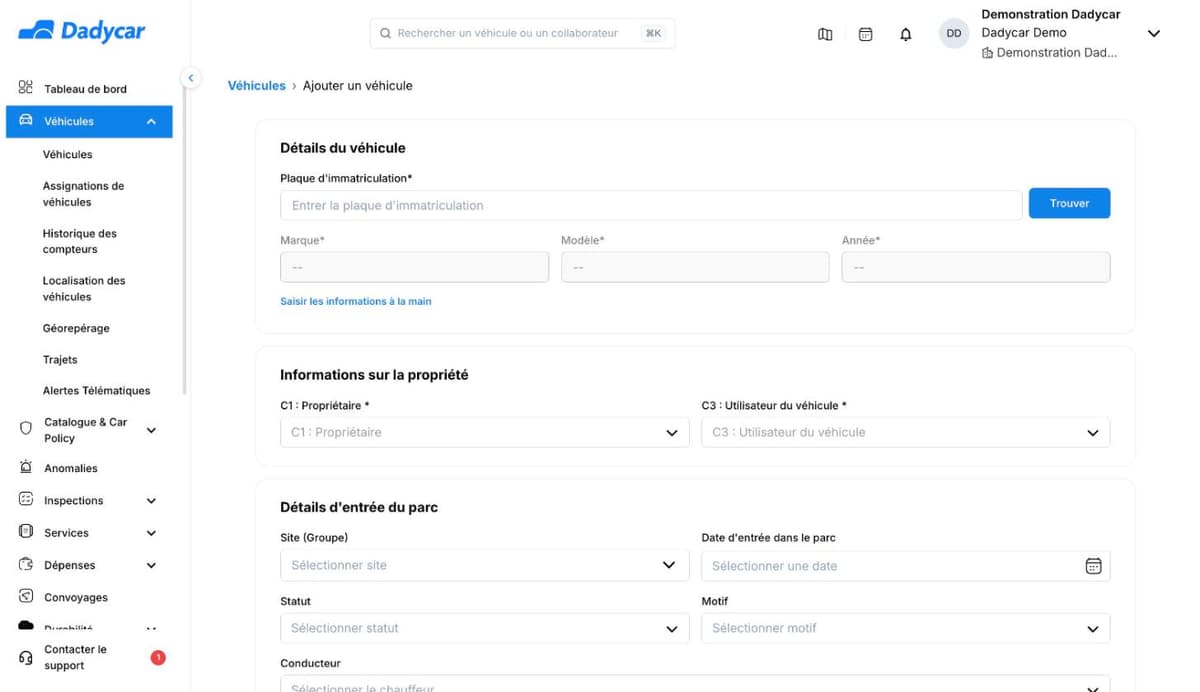This screenshot has width=1200, height=692.
Task: Open the Sélectionner statut dropdown
Action: coord(484,628)
